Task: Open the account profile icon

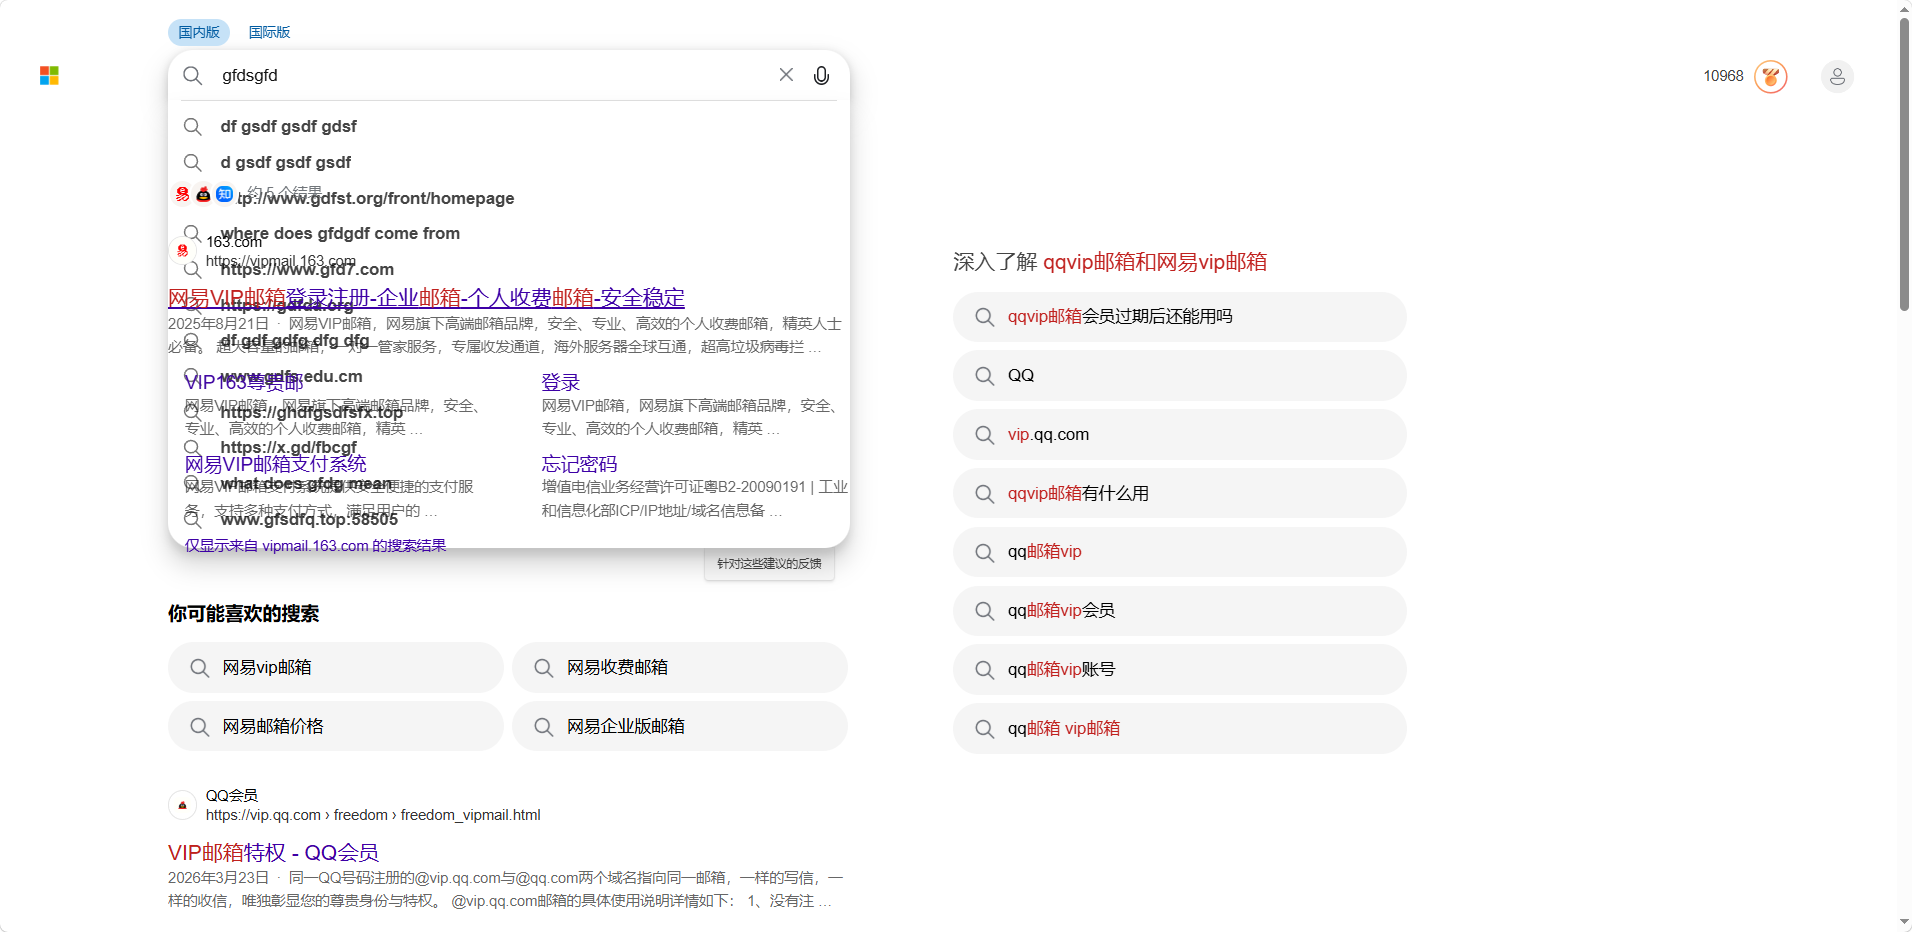Action: point(1837,76)
